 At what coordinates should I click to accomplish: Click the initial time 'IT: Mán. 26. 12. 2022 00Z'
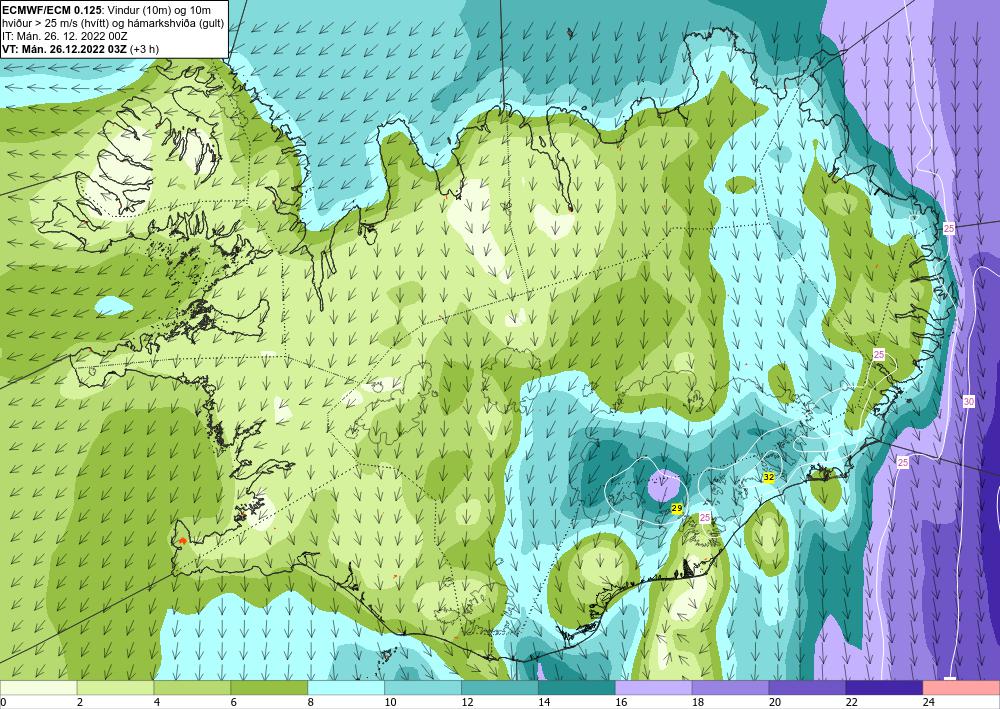[65, 36]
